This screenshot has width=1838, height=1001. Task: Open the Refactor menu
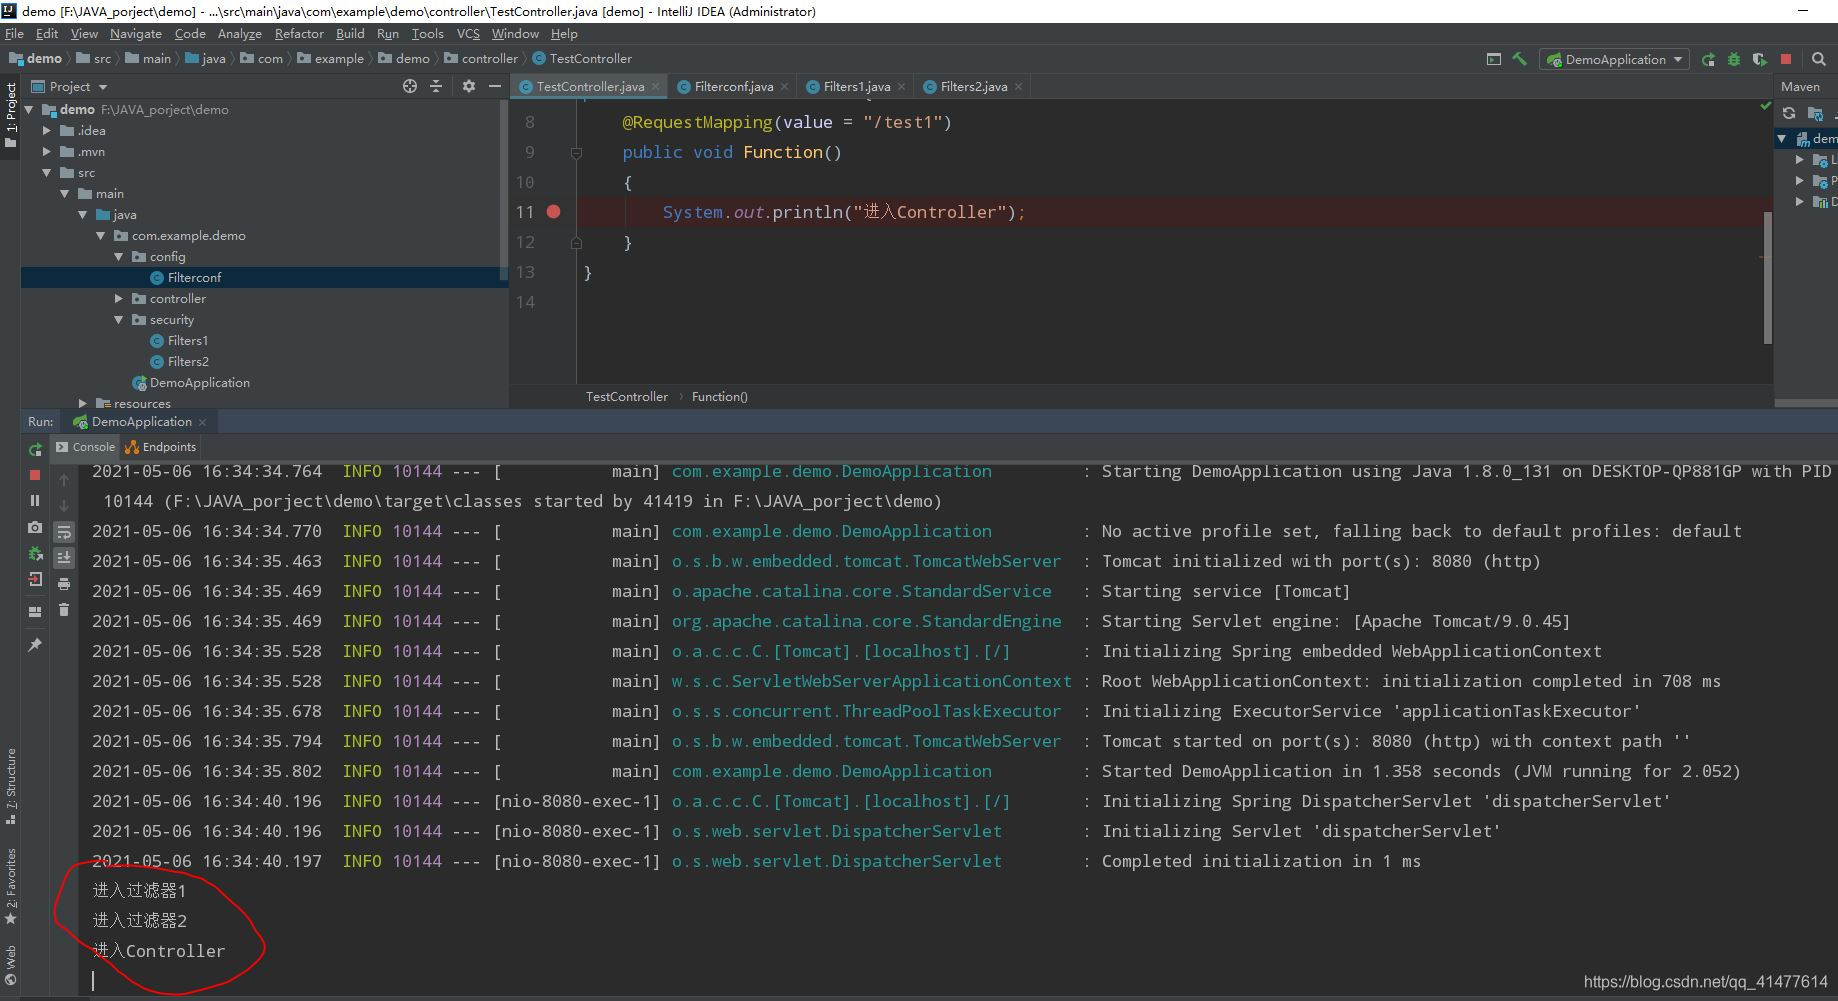[x=299, y=33]
